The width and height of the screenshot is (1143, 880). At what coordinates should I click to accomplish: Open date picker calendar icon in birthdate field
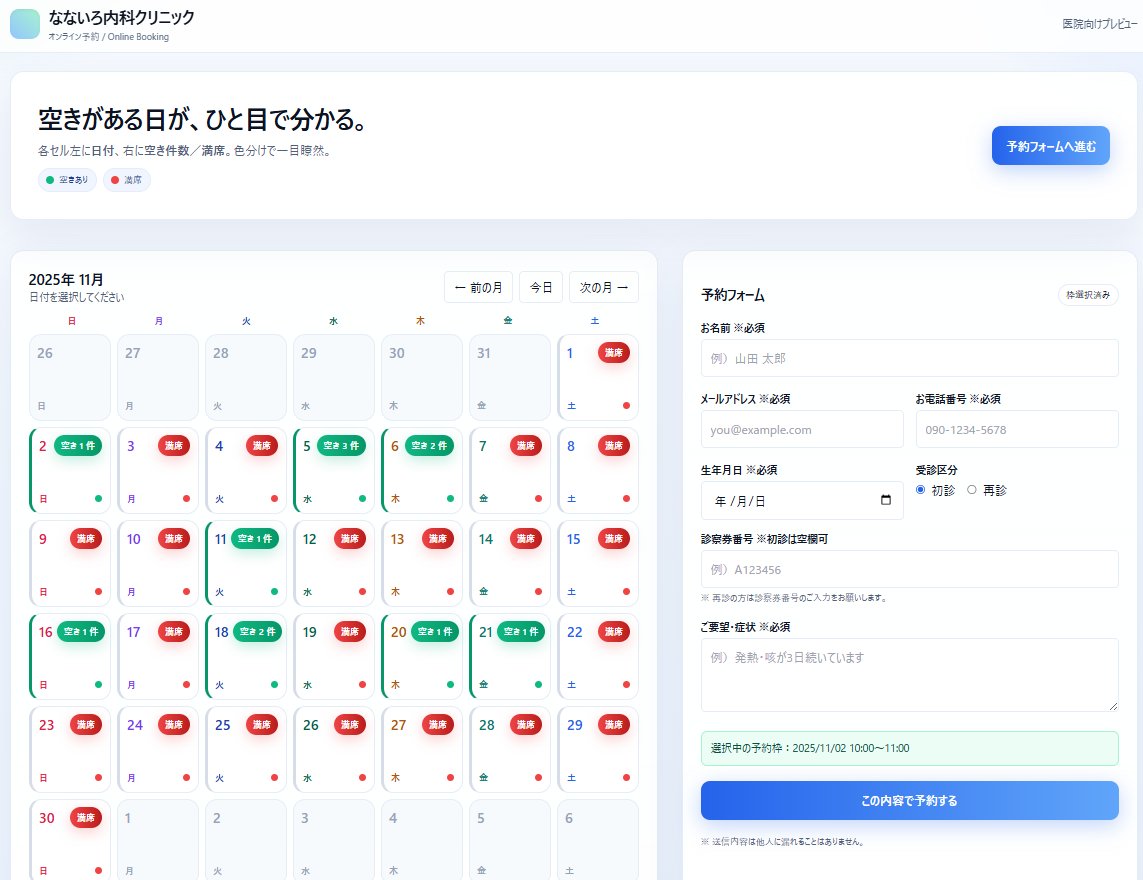tap(886, 500)
